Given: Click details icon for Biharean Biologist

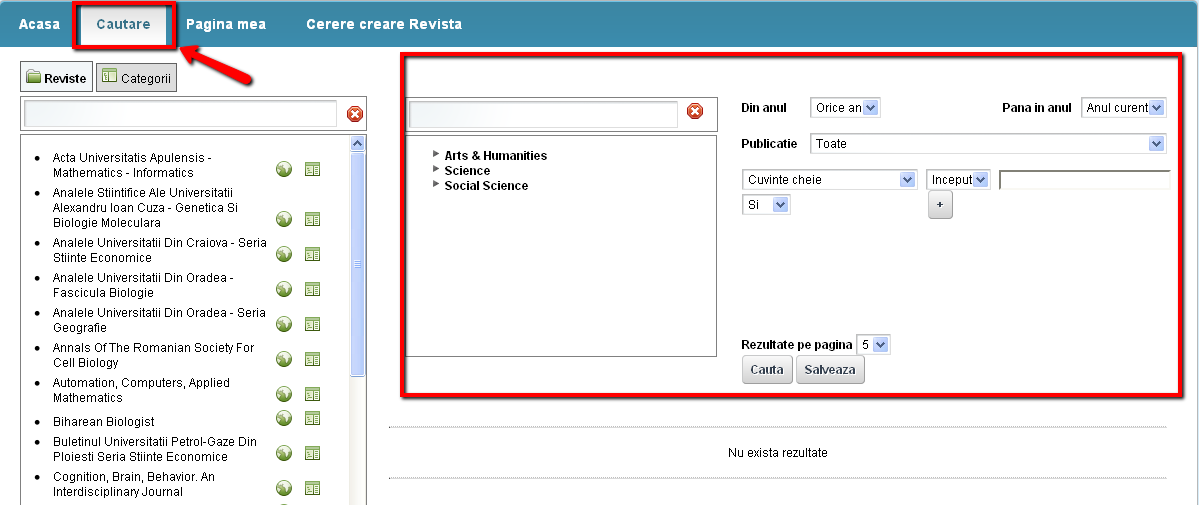Looking at the screenshot, I should 312,418.
